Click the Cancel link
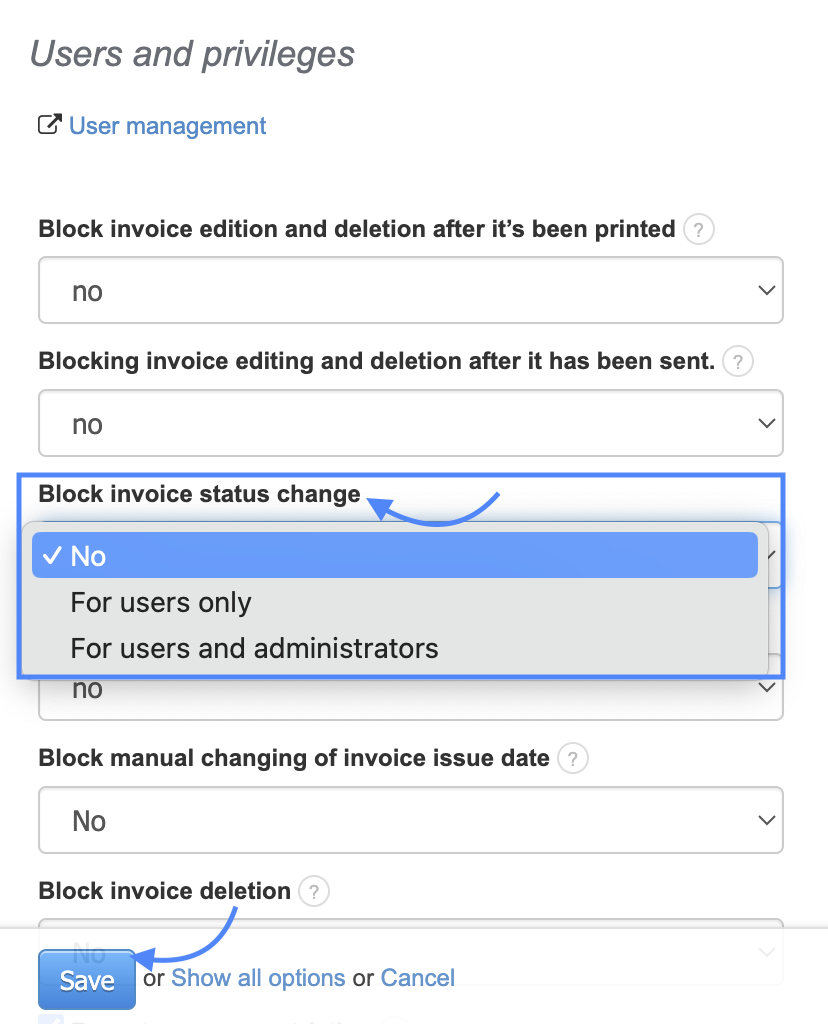The image size is (828, 1024). (x=417, y=978)
